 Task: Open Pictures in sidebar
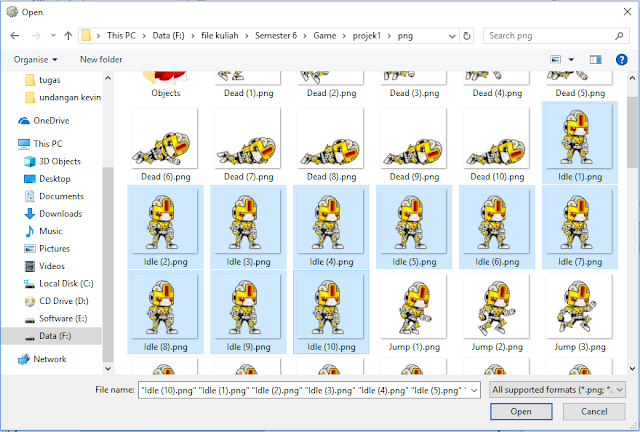[47, 249]
